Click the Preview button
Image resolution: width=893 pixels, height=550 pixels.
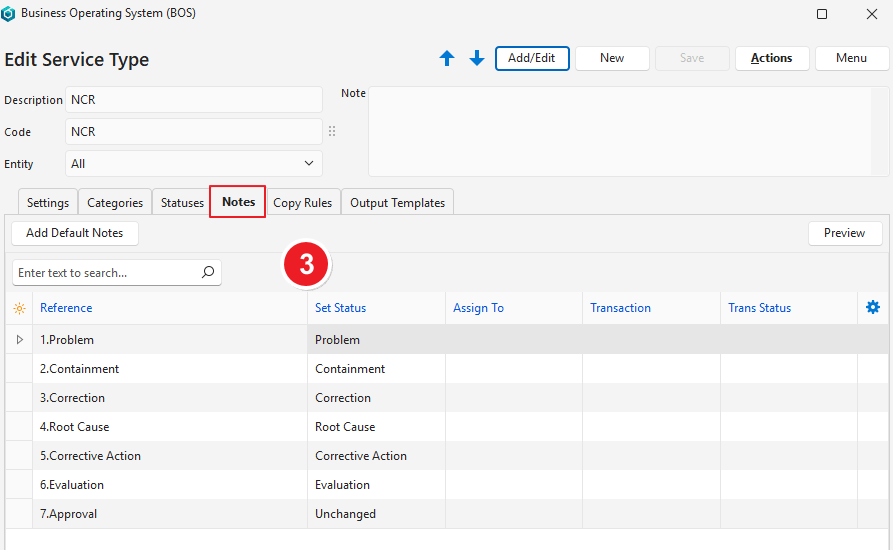(x=844, y=233)
